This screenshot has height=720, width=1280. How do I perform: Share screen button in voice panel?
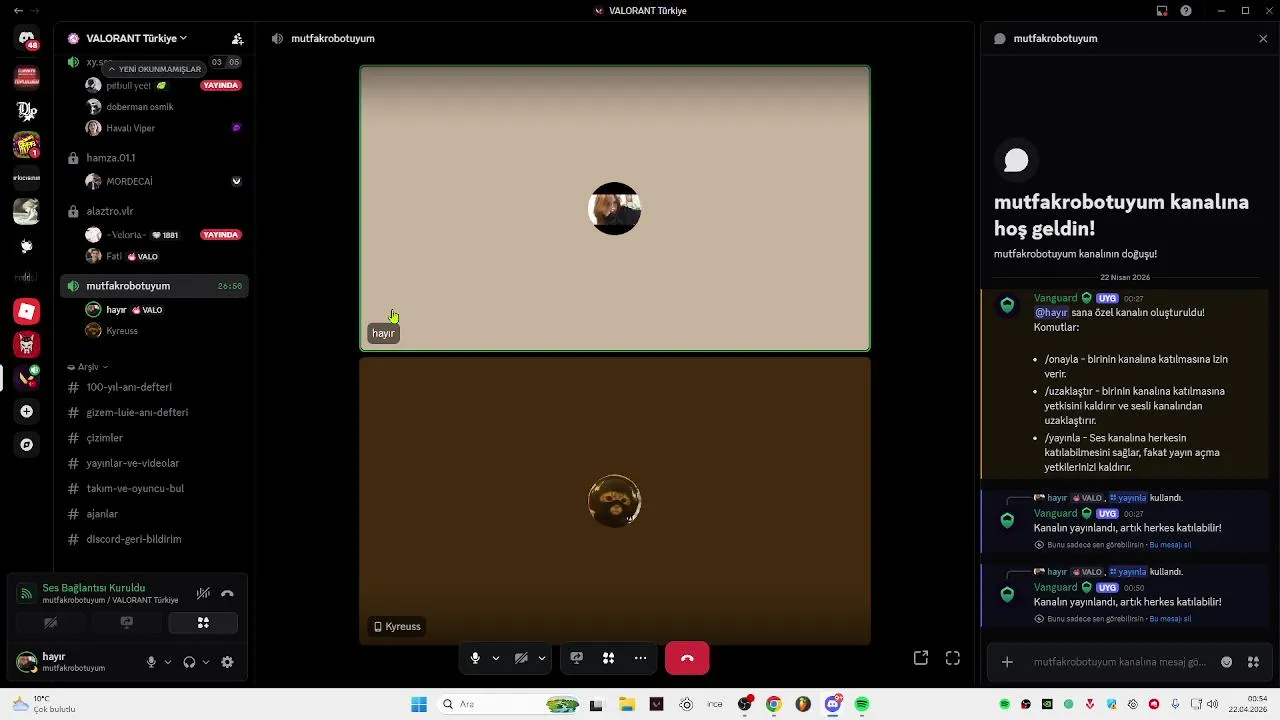(127, 623)
